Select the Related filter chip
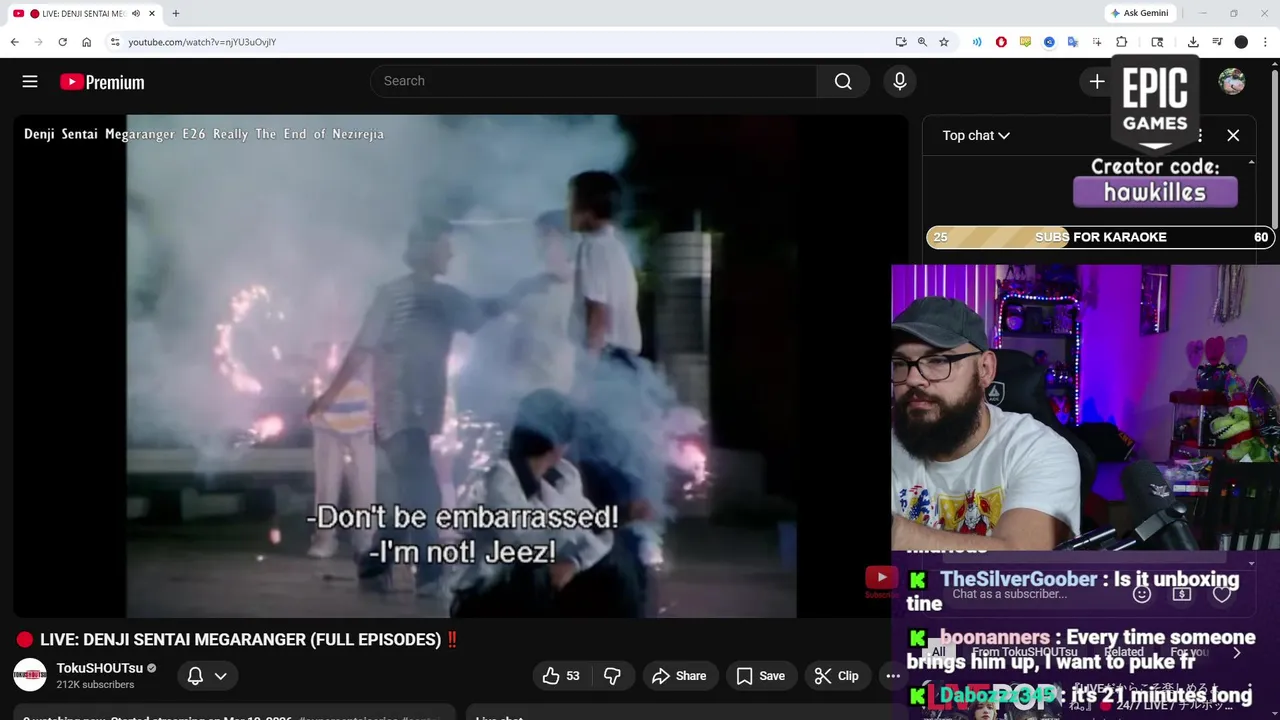This screenshot has height=720, width=1280. pyautogui.click(x=1124, y=652)
